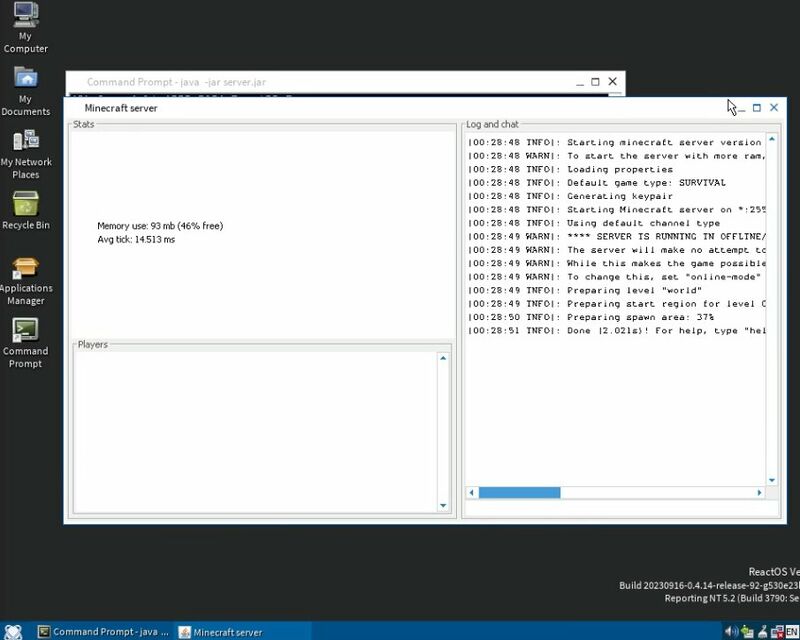This screenshot has width=800, height=640.
Task: Close the Minecraft server window
Action: click(x=774, y=108)
